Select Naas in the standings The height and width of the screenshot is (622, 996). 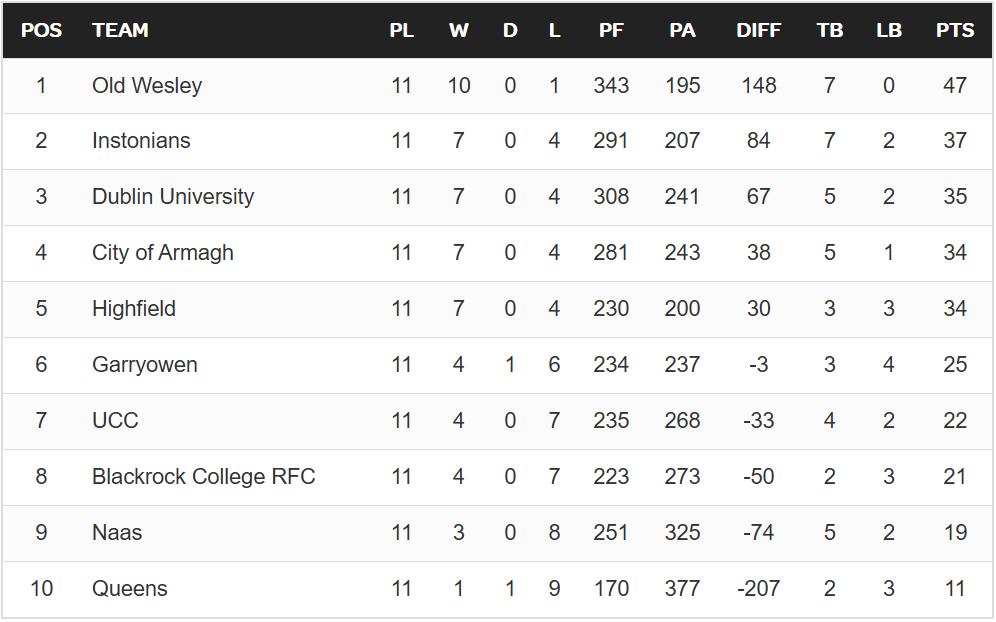[117, 533]
